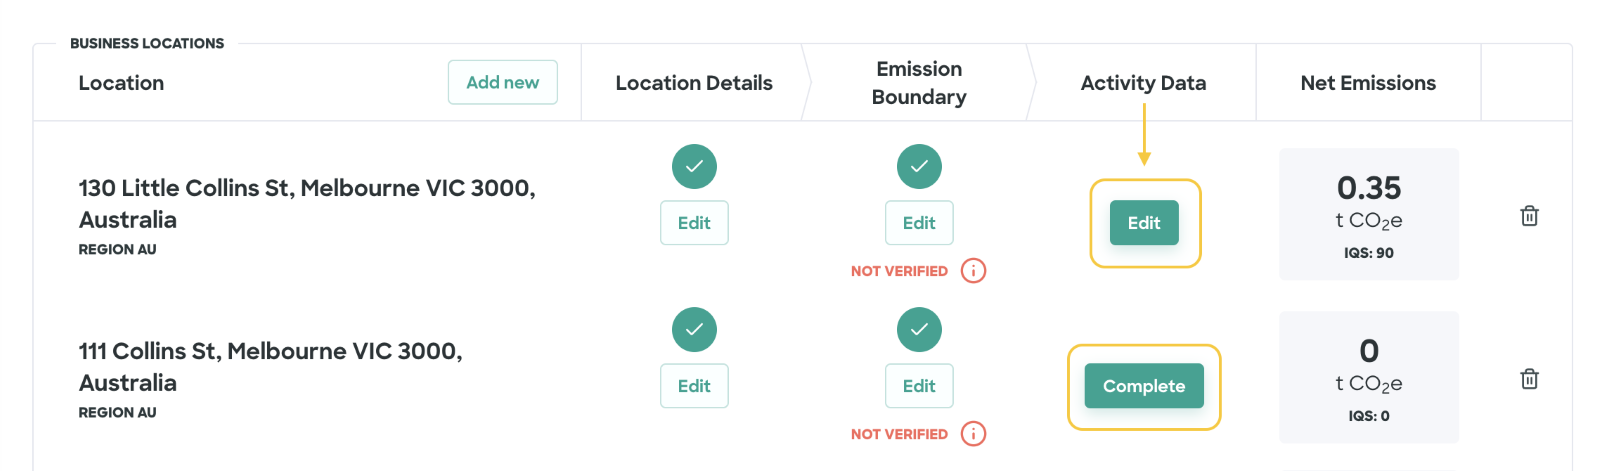
Task: Edit Activity Data for 130 Little Collins St
Action: tap(1144, 223)
